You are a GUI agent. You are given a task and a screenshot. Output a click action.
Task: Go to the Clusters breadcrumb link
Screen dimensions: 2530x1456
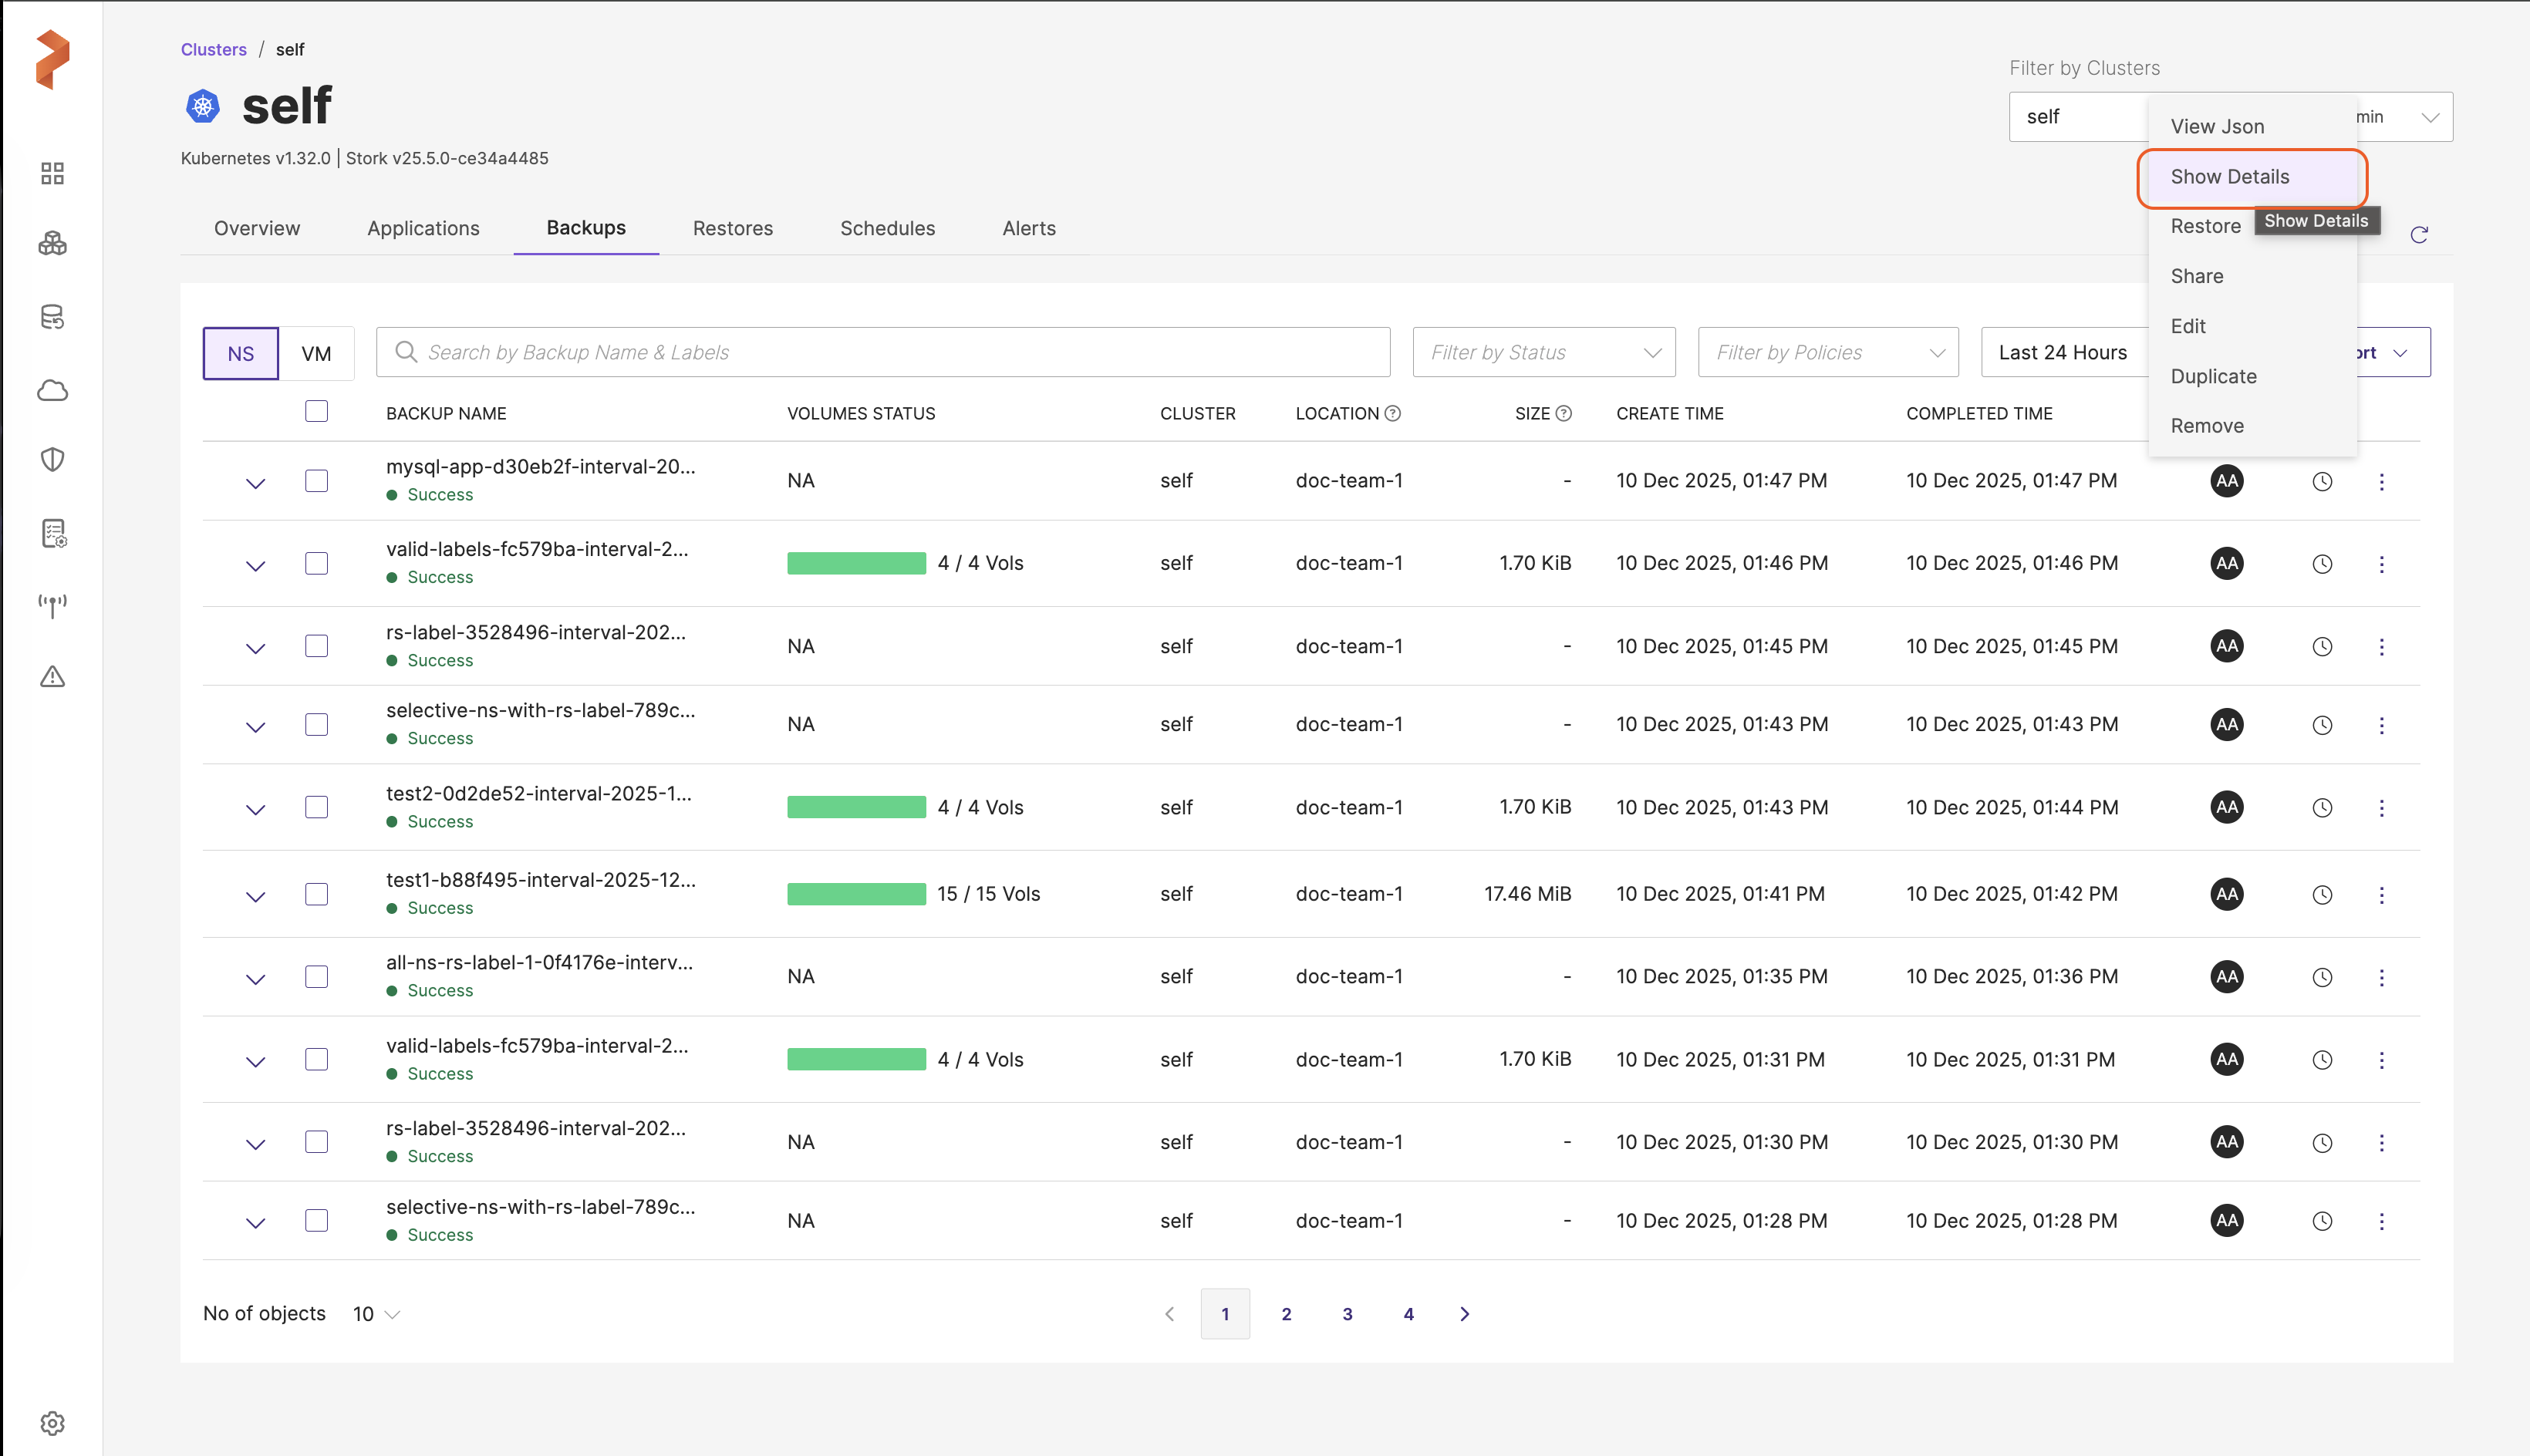point(213,49)
